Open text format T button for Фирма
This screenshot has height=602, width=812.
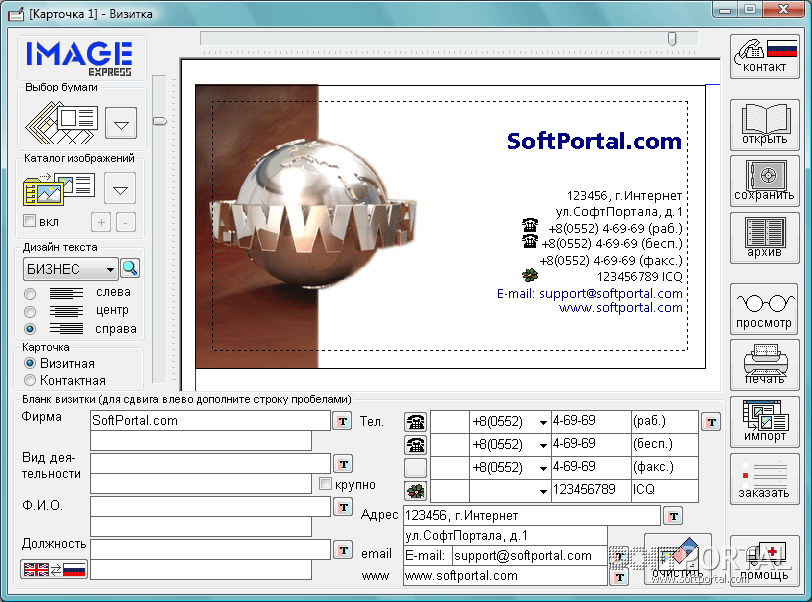coord(343,421)
